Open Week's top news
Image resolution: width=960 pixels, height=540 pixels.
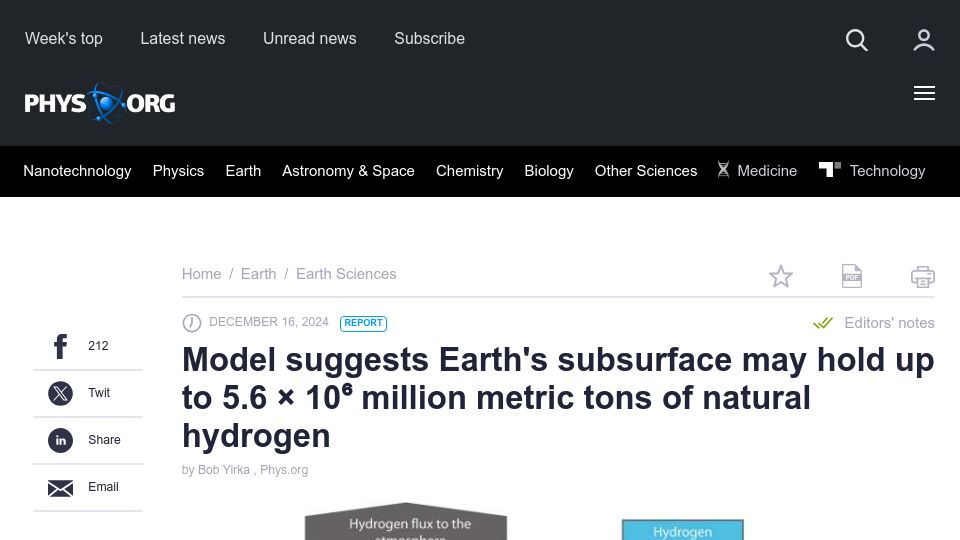[x=64, y=39]
